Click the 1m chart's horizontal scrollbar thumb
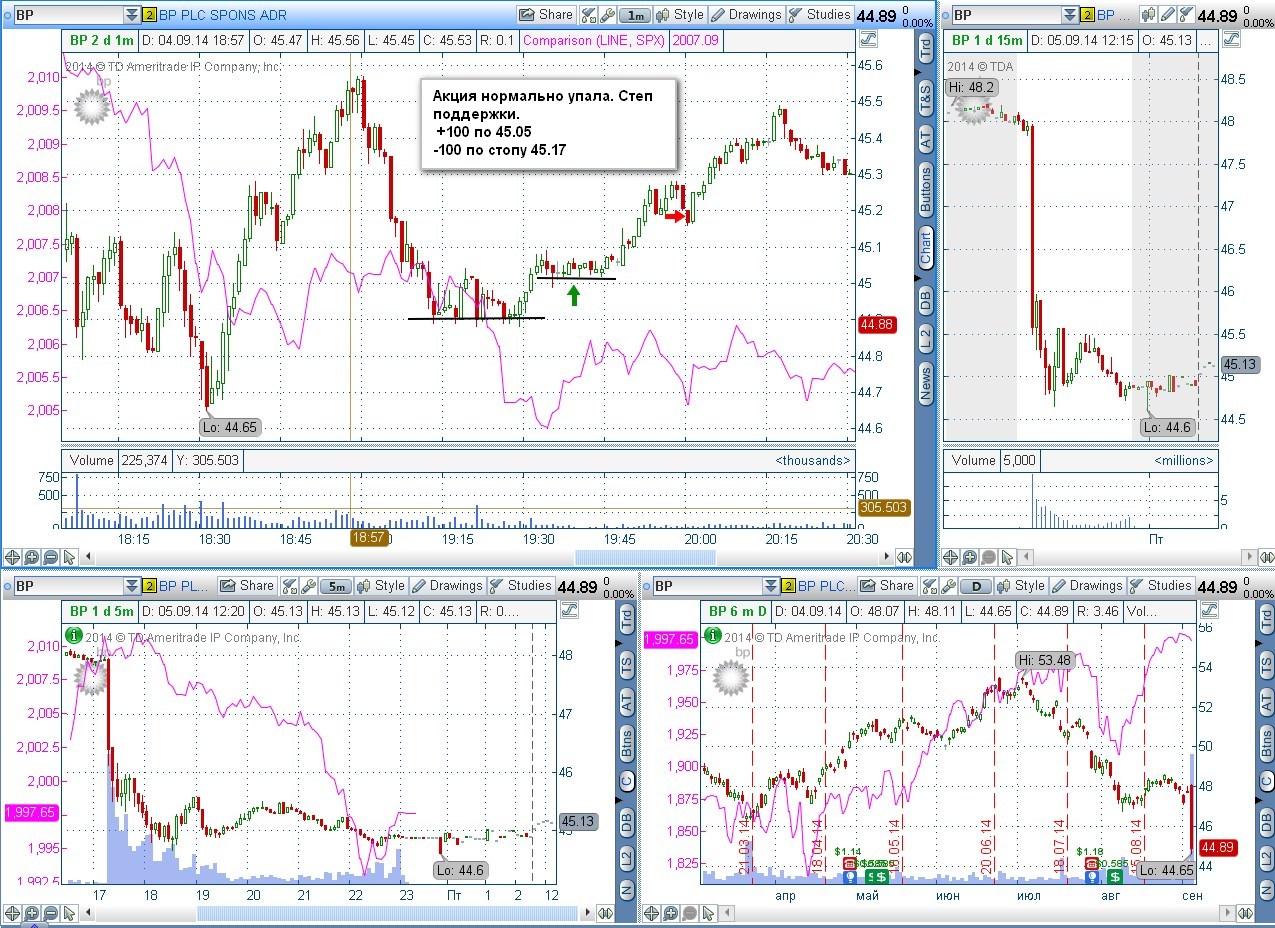Screen dimensions: 1275x928 tap(645, 557)
